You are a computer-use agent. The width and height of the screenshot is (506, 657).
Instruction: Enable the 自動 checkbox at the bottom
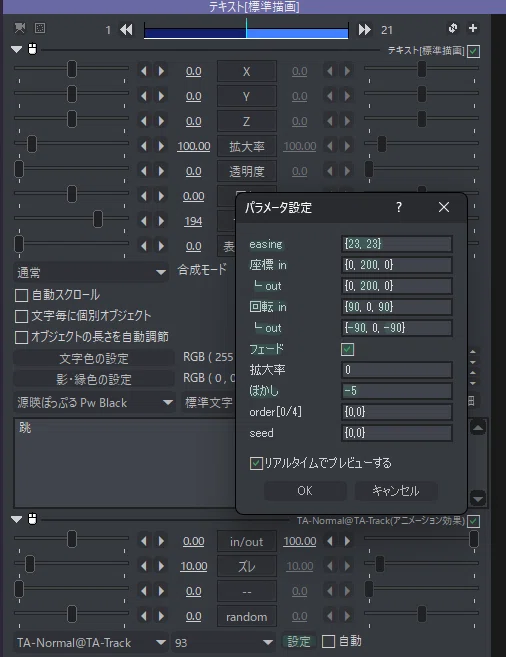click(x=328, y=641)
